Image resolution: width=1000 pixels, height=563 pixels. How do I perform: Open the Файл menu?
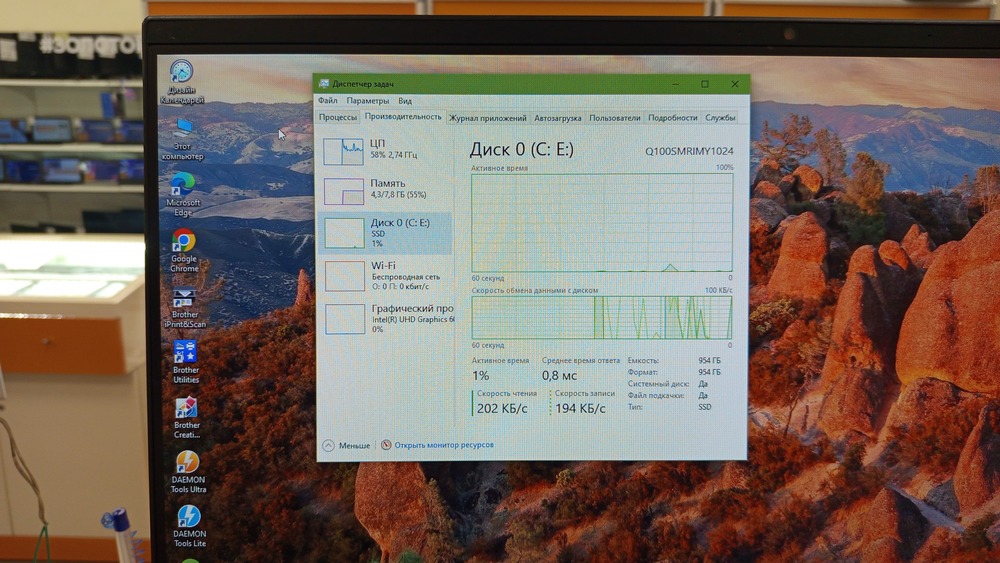[x=328, y=101]
